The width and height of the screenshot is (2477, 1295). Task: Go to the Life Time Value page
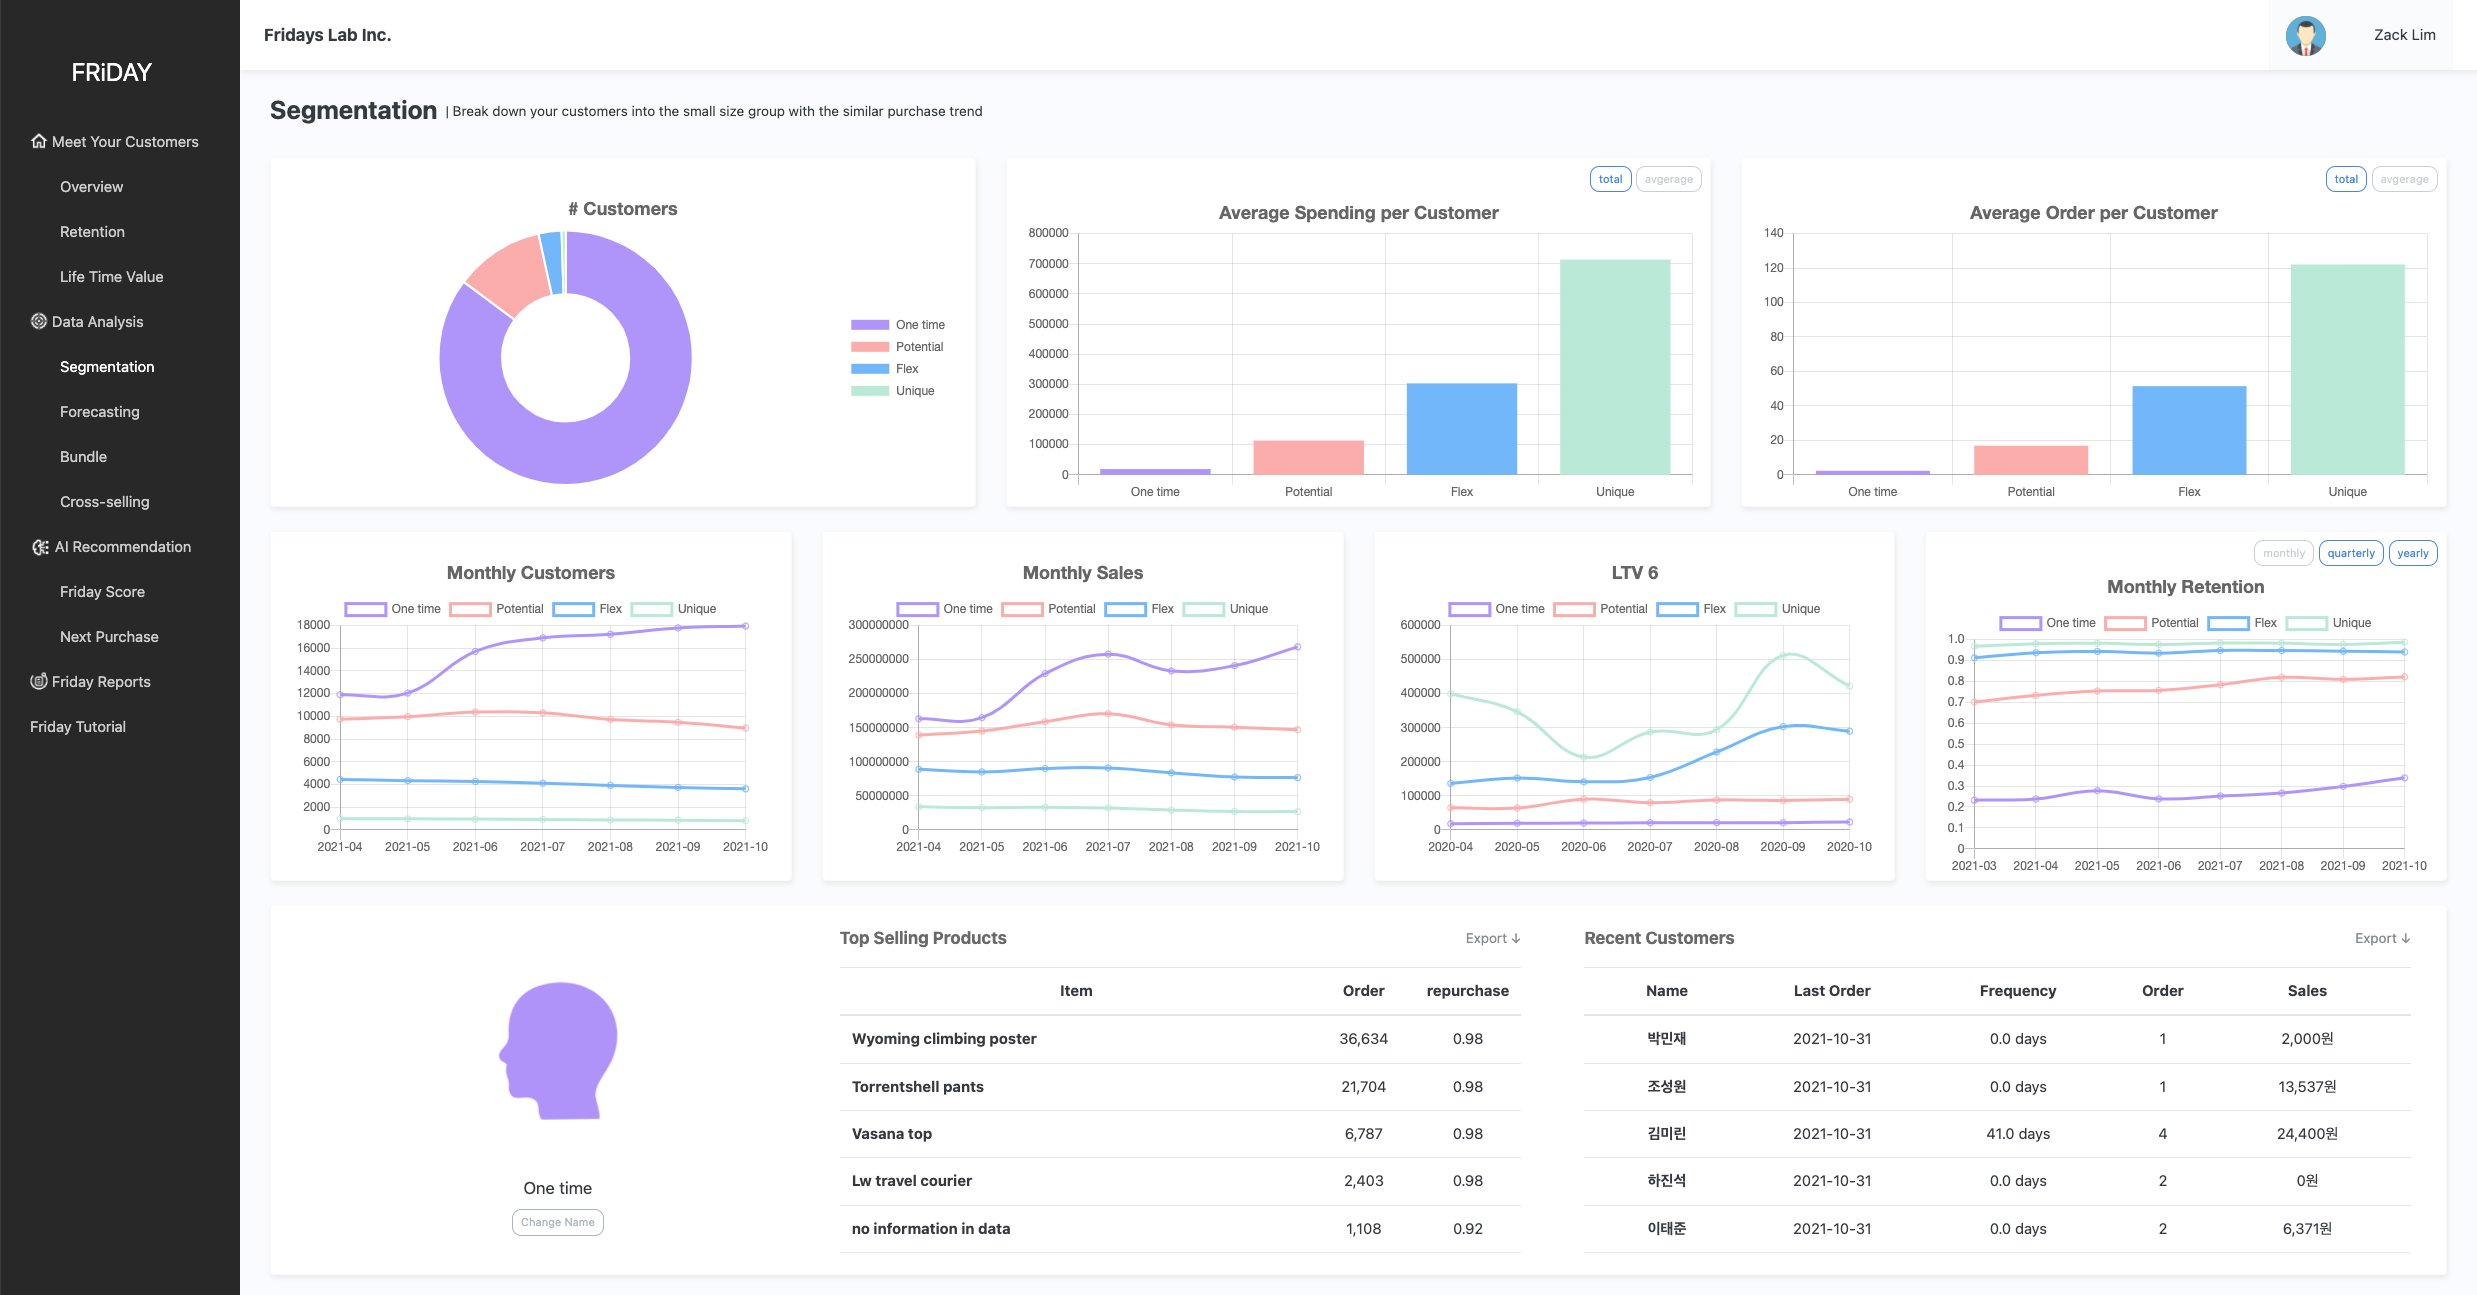112,277
